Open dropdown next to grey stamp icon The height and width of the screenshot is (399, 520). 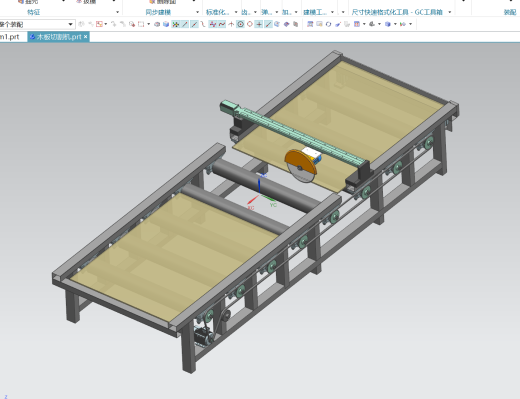pos(379,24)
